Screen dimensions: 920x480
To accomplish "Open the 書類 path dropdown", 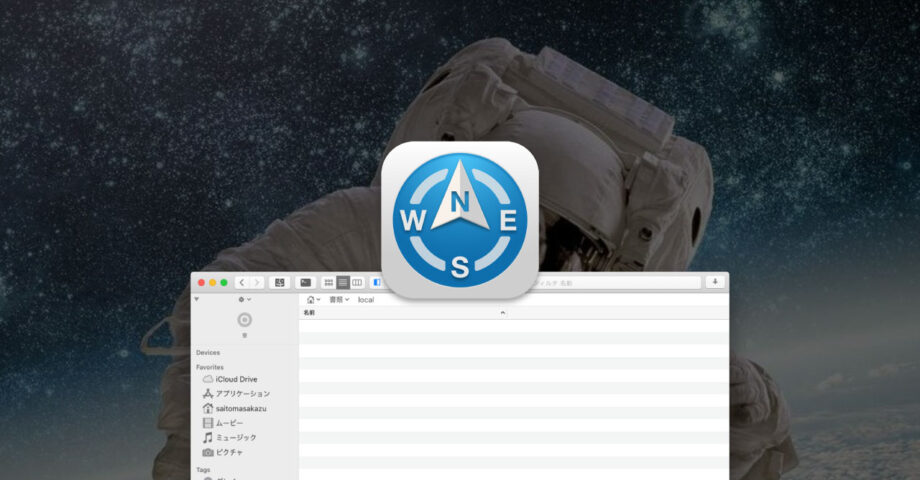I will pos(339,300).
